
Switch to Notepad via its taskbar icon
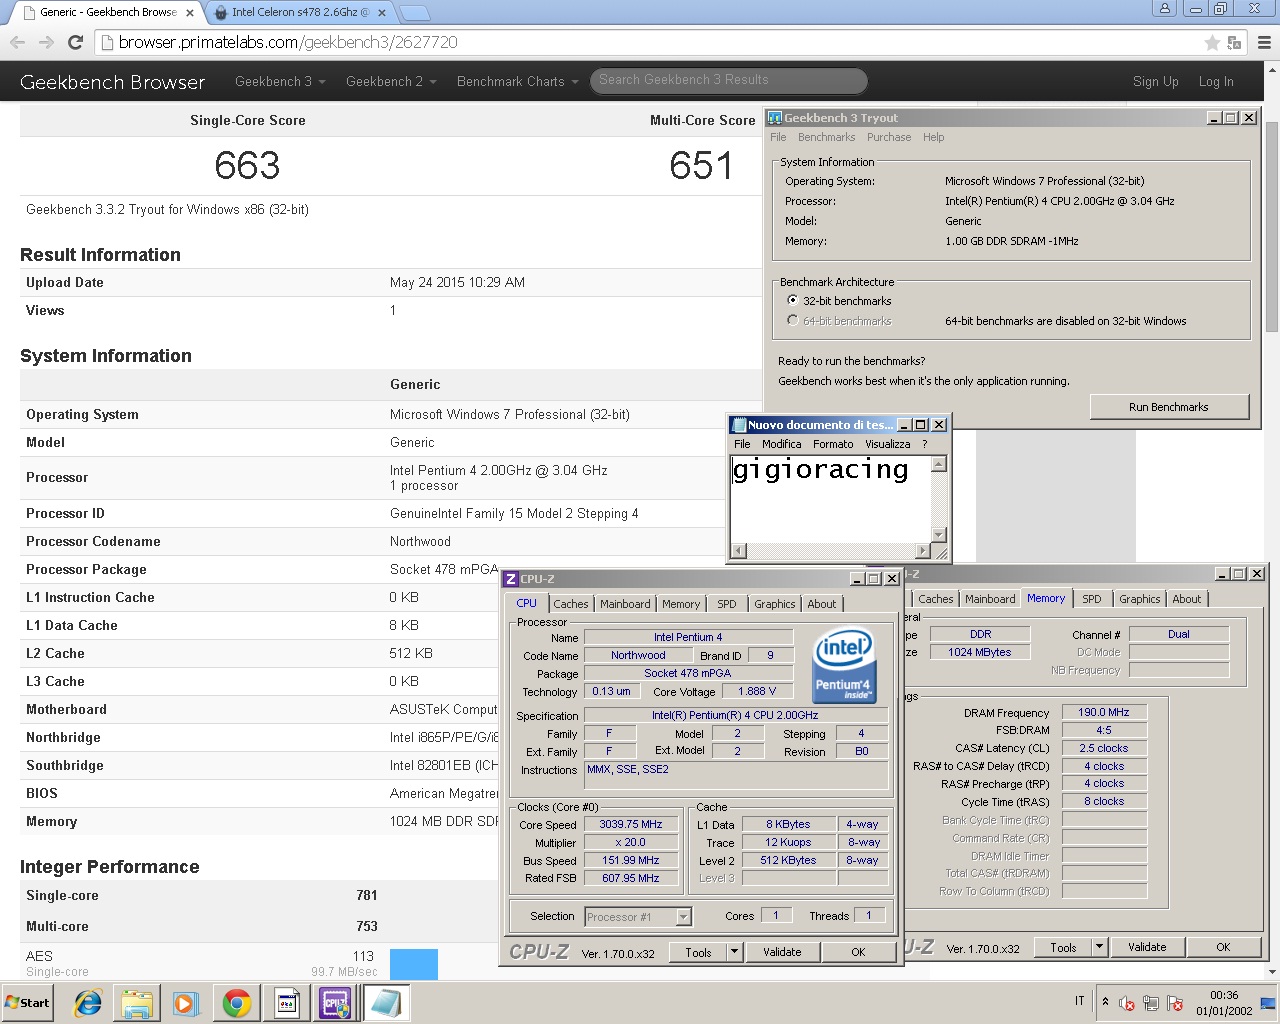[x=385, y=1003]
